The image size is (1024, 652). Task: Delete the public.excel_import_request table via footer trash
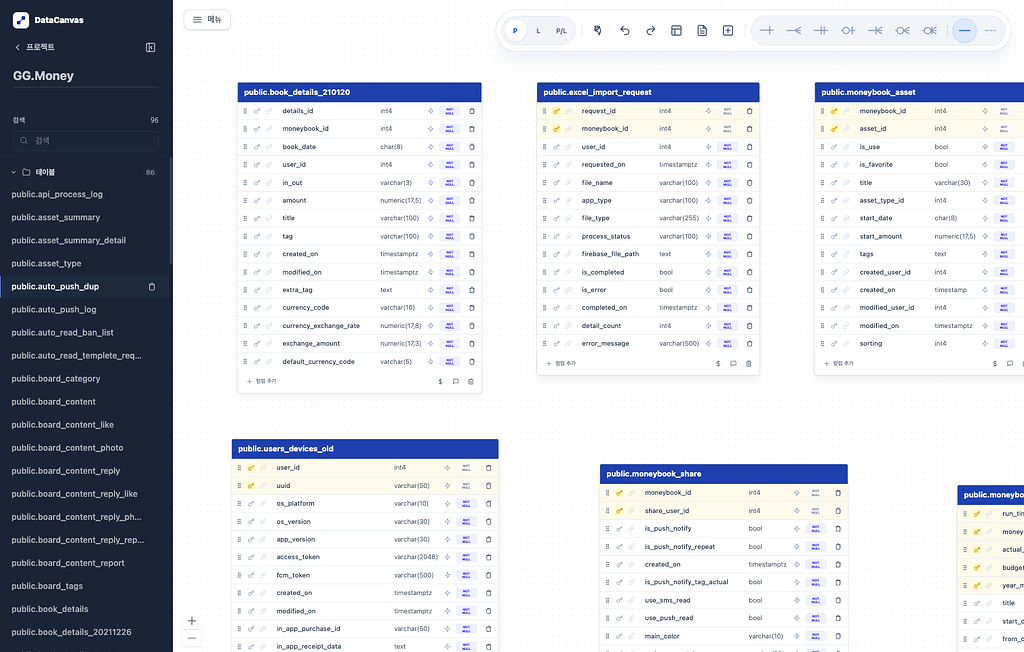click(x=749, y=363)
